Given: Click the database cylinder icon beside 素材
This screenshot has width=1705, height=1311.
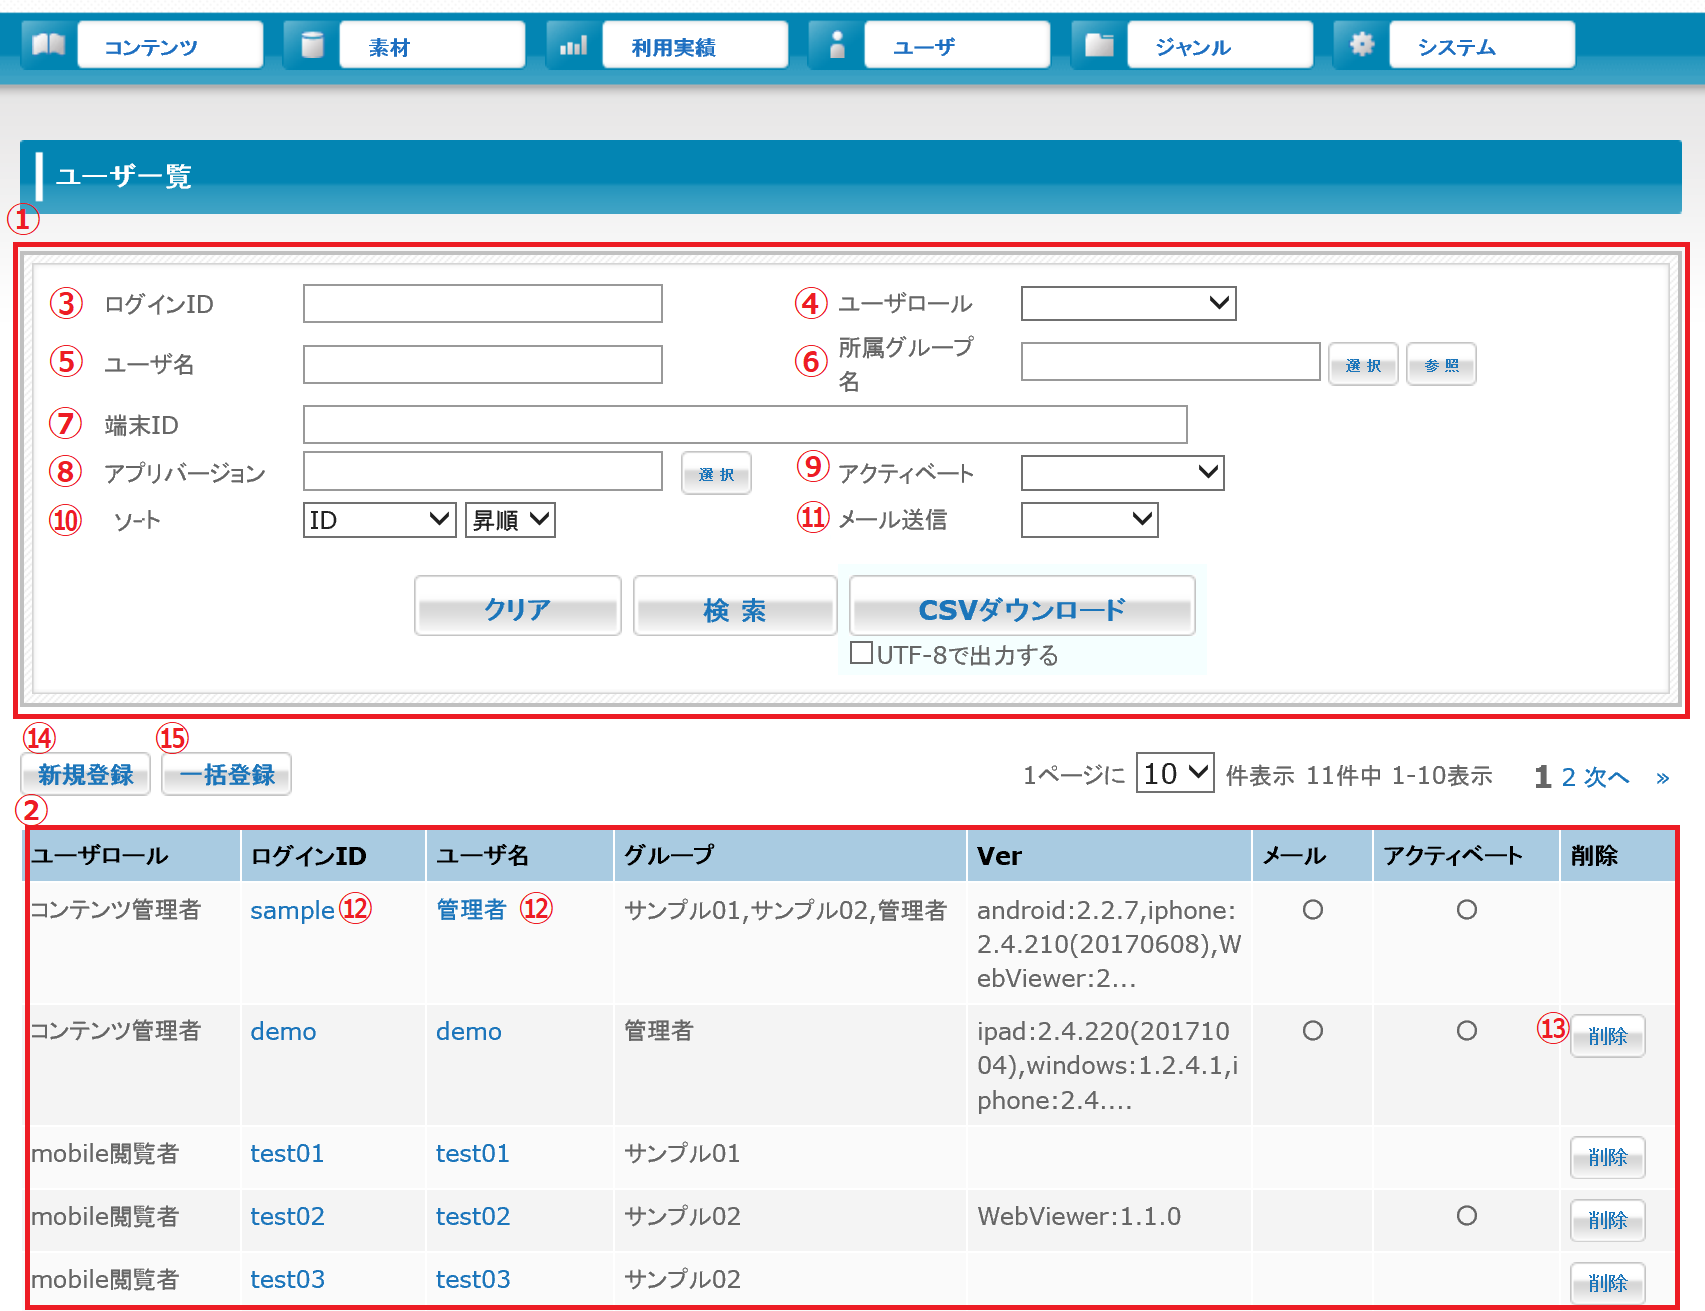Looking at the screenshot, I should point(311,45).
